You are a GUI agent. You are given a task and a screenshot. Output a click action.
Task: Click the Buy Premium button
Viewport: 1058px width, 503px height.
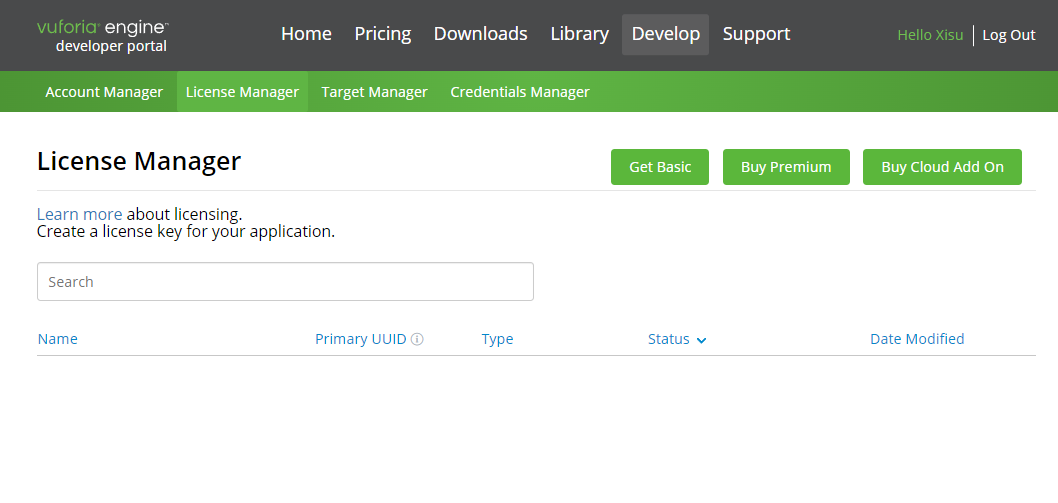click(786, 167)
